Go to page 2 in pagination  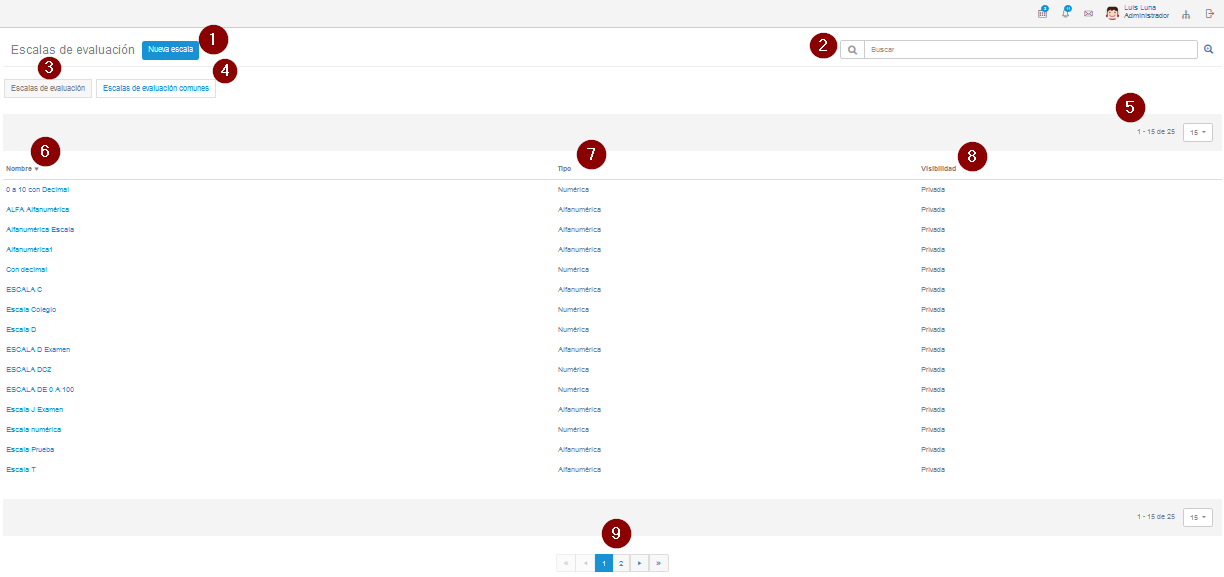[x=621, y=563]
